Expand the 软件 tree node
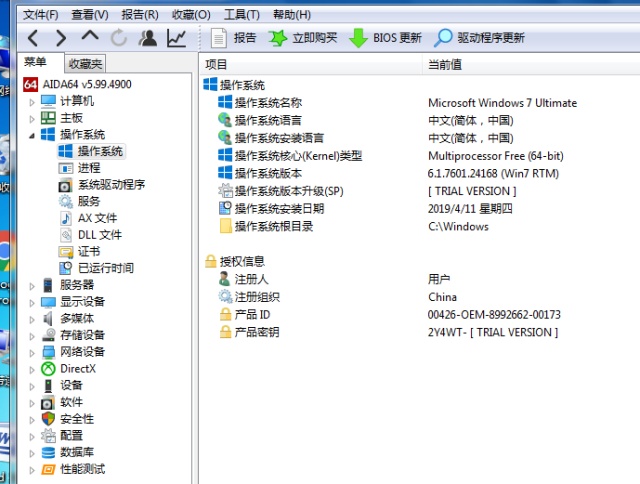This screenshot has height=484, width=640. [32, 403]
